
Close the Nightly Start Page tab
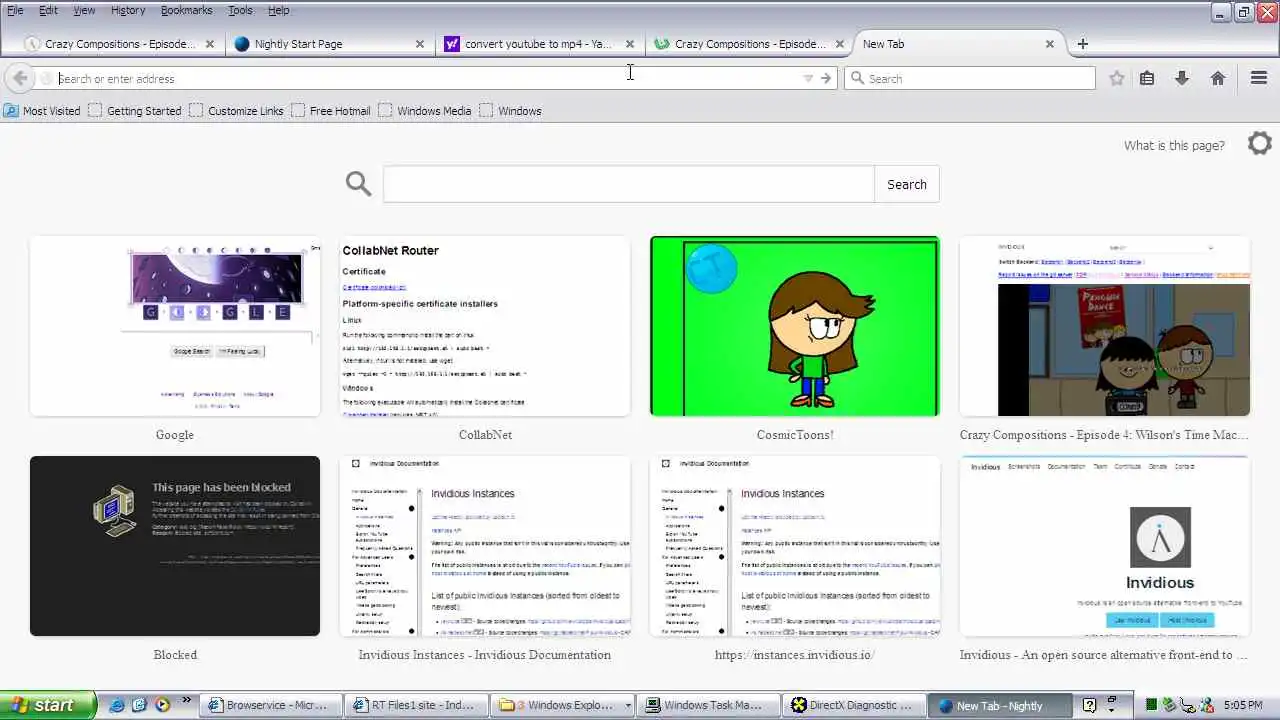[x=420, y=44]
